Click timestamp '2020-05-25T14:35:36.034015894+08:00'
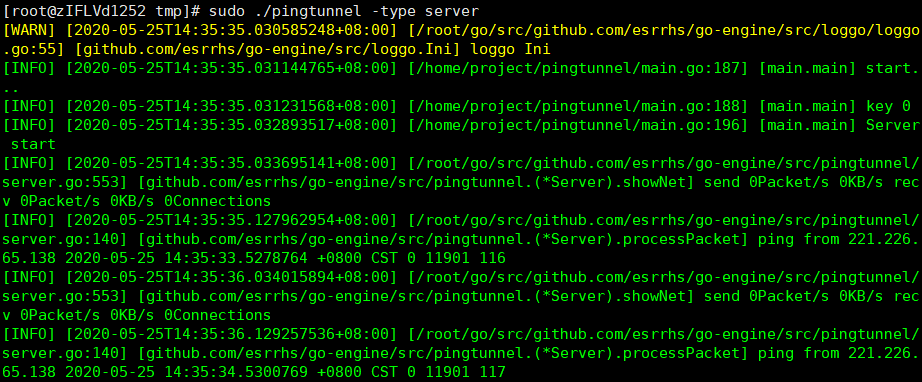922x382 pixels. click(x=232, y=277)
